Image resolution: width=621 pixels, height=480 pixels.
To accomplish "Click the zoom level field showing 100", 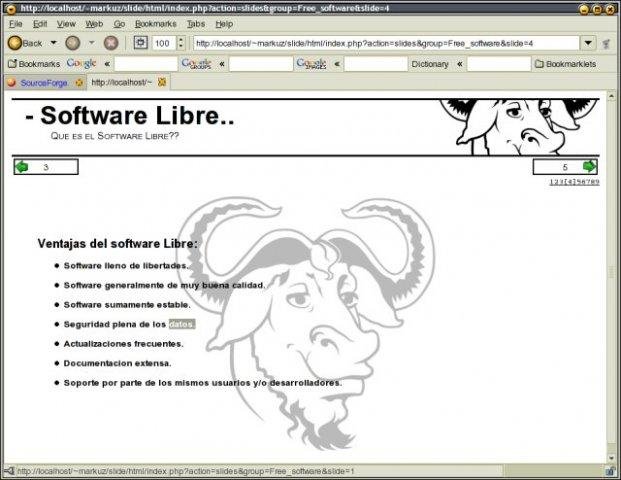I will coord(164,43).
